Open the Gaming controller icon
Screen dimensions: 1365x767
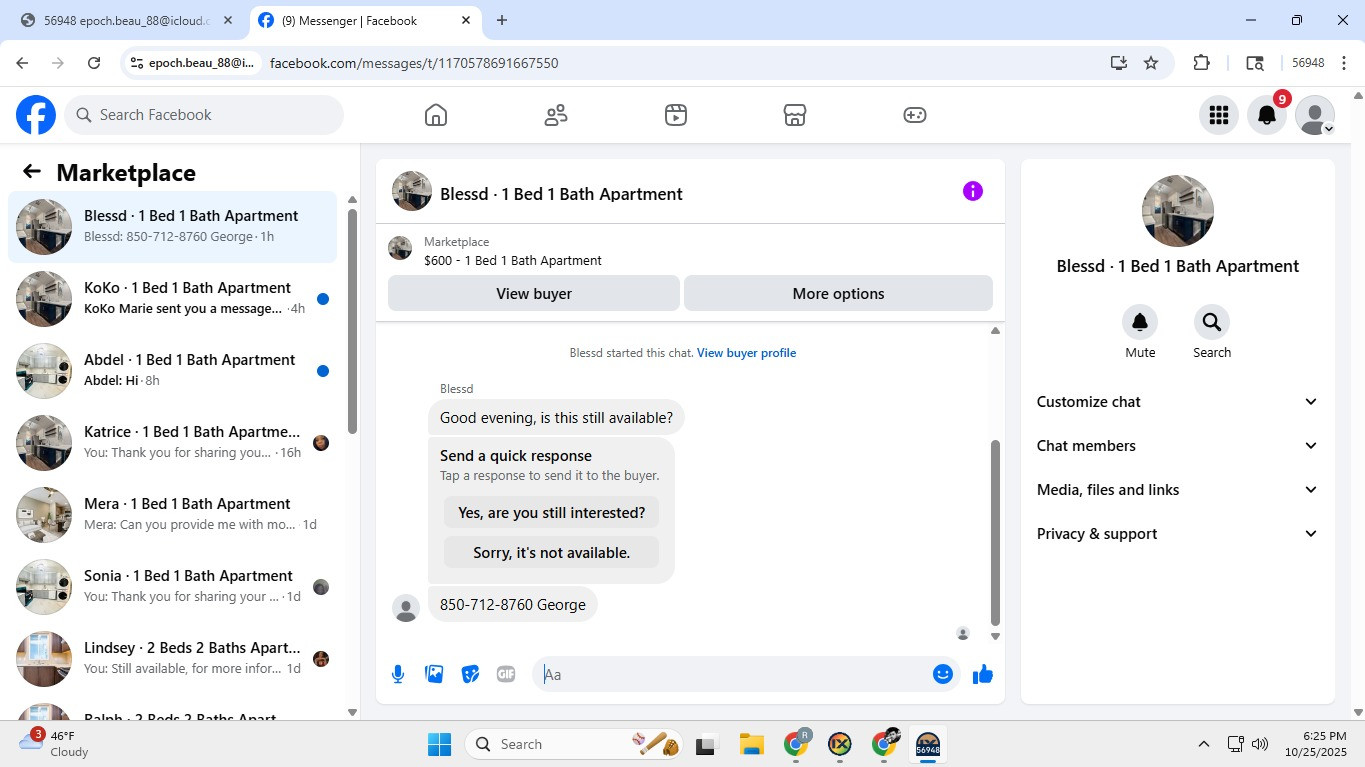(x=915, y=115)
